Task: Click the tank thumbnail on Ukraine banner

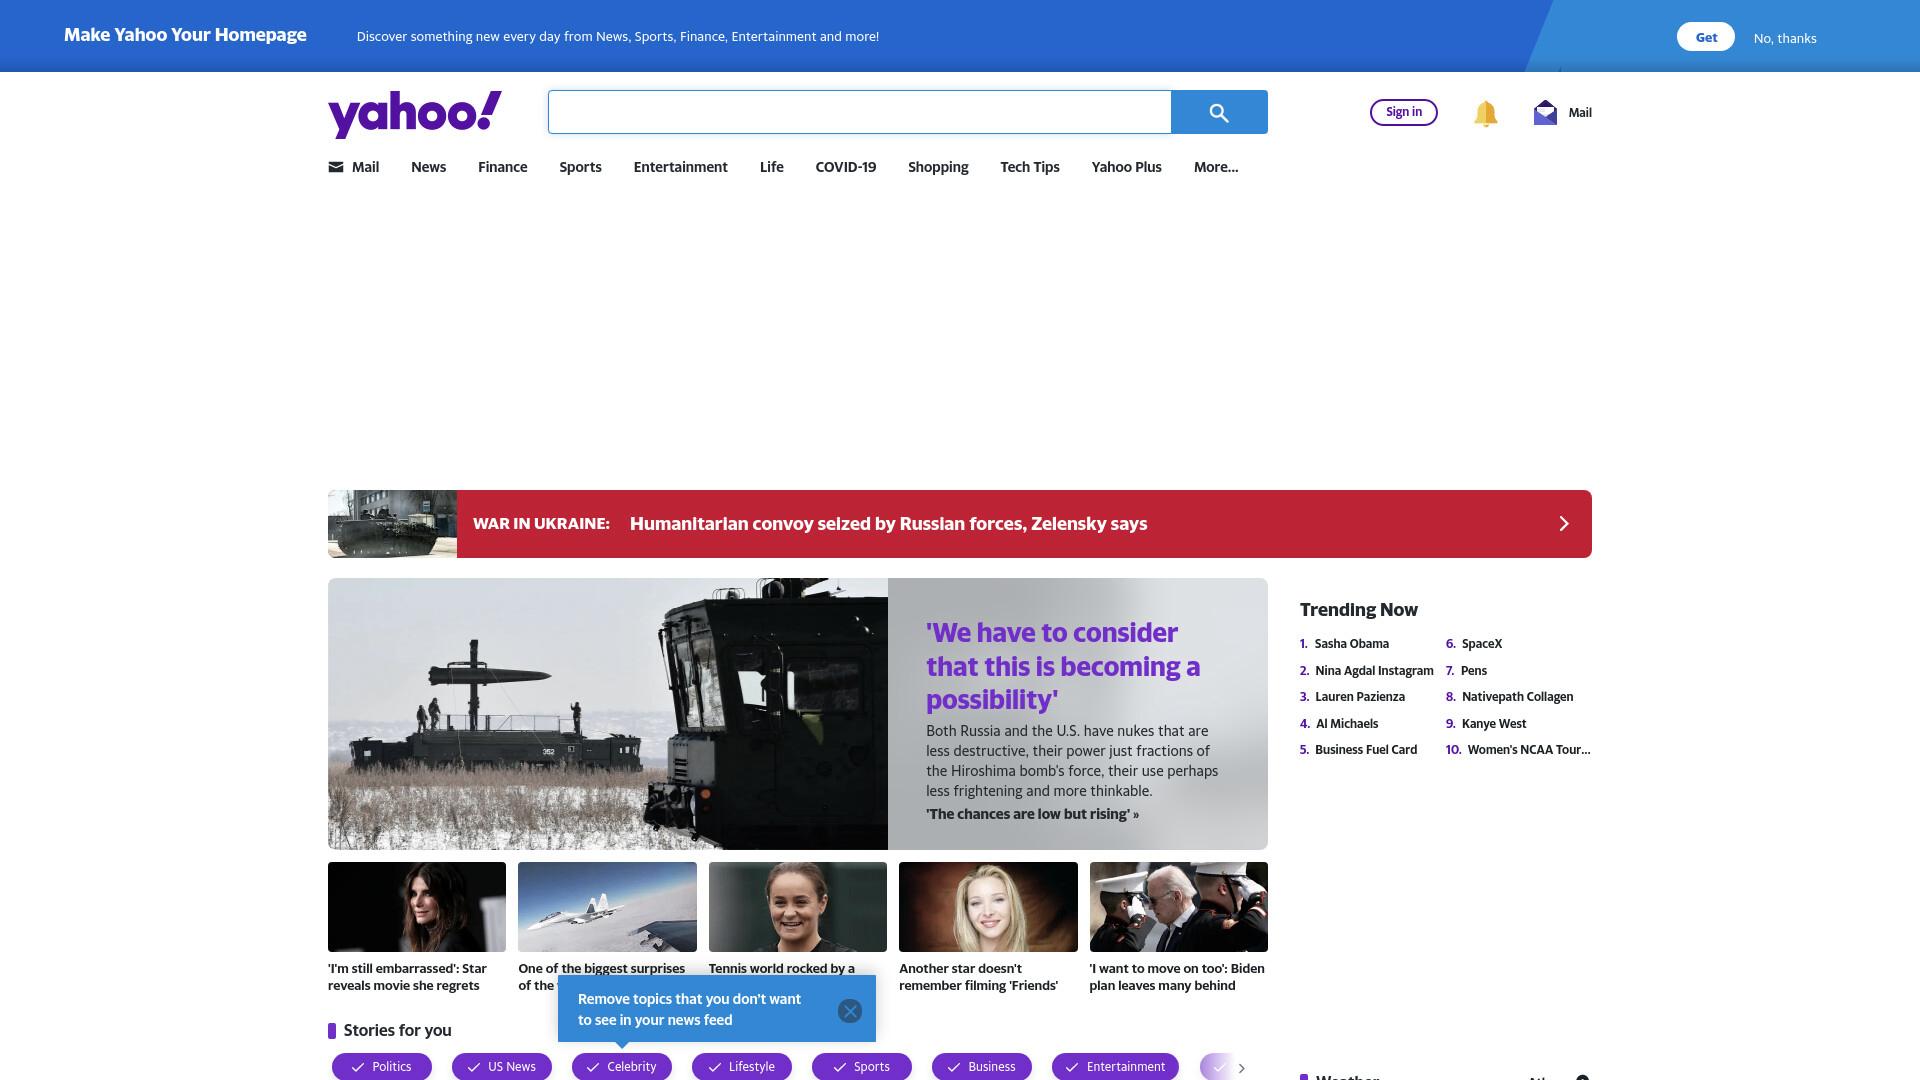Action: [x=392, y=524]
